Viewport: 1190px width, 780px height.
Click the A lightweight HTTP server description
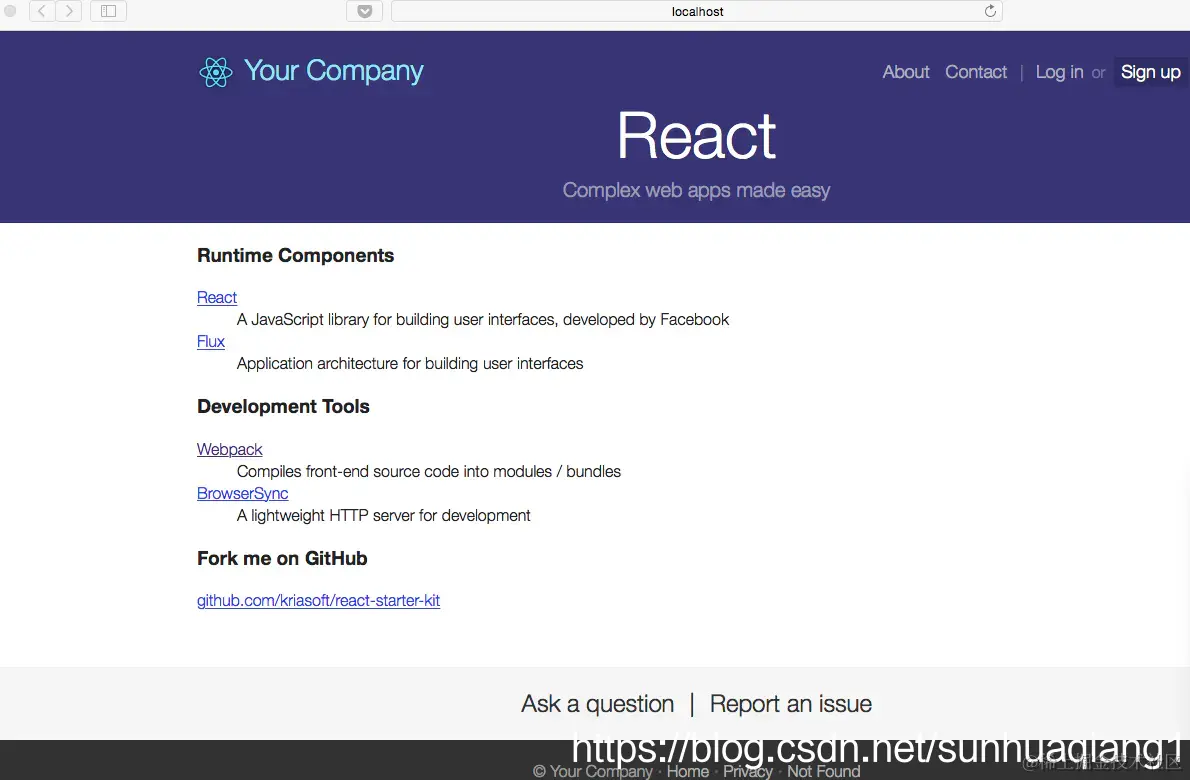(x=383, y=516)
